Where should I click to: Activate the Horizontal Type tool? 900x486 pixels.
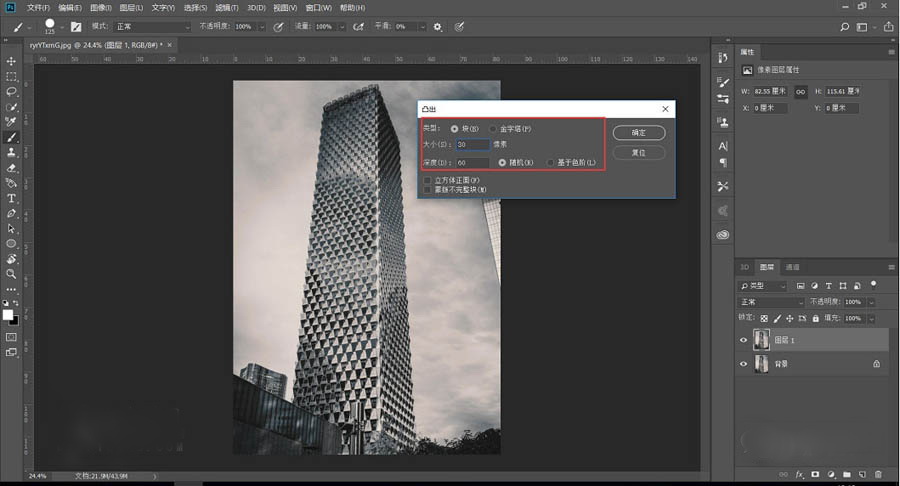[12, 198]
